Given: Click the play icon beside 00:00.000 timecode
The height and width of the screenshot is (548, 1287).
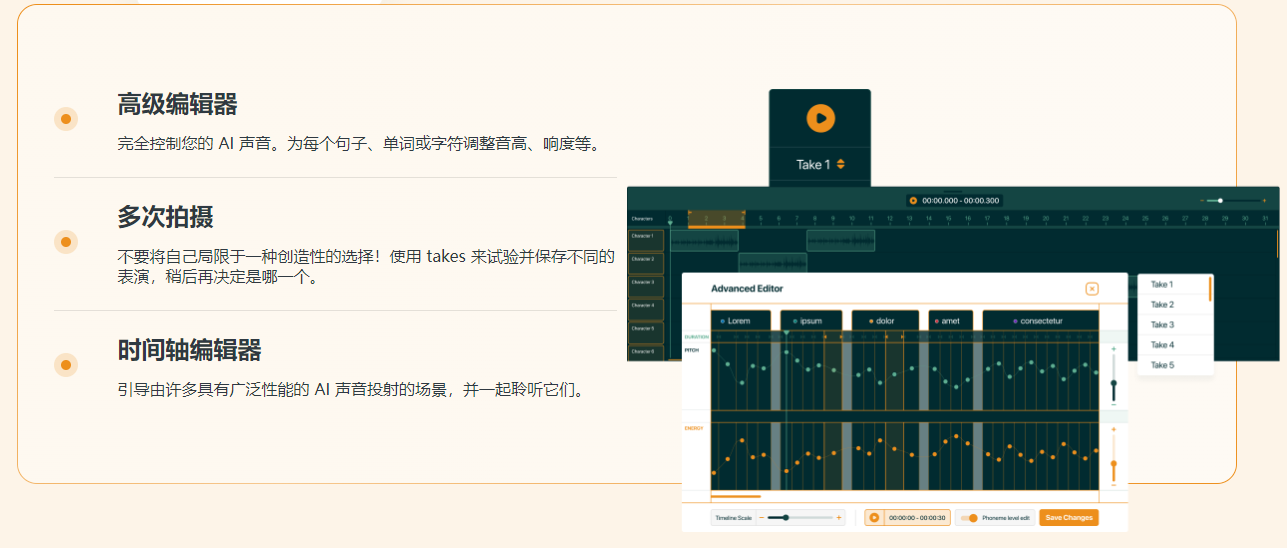Looking at the screenshot, I should [913, 201].
